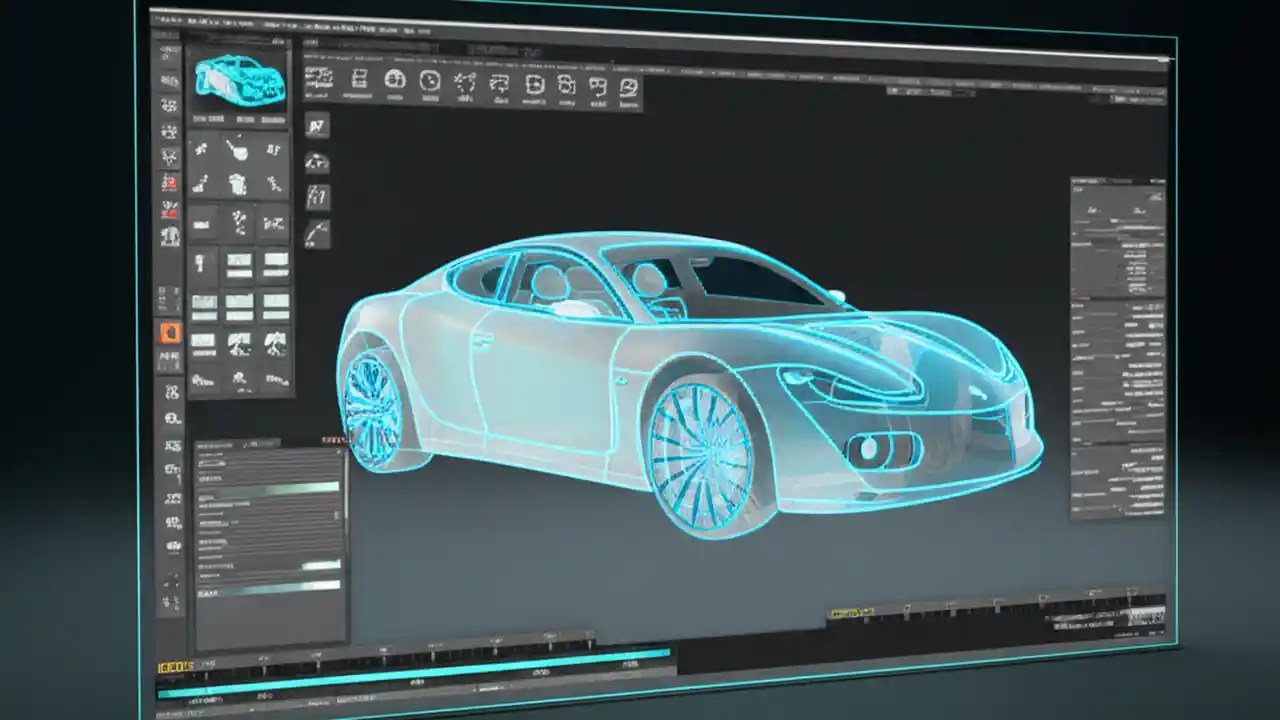Open the export icon at the toolbar's right end
Viewport: 1280px width, 720px height.
[x=630, y=88]
